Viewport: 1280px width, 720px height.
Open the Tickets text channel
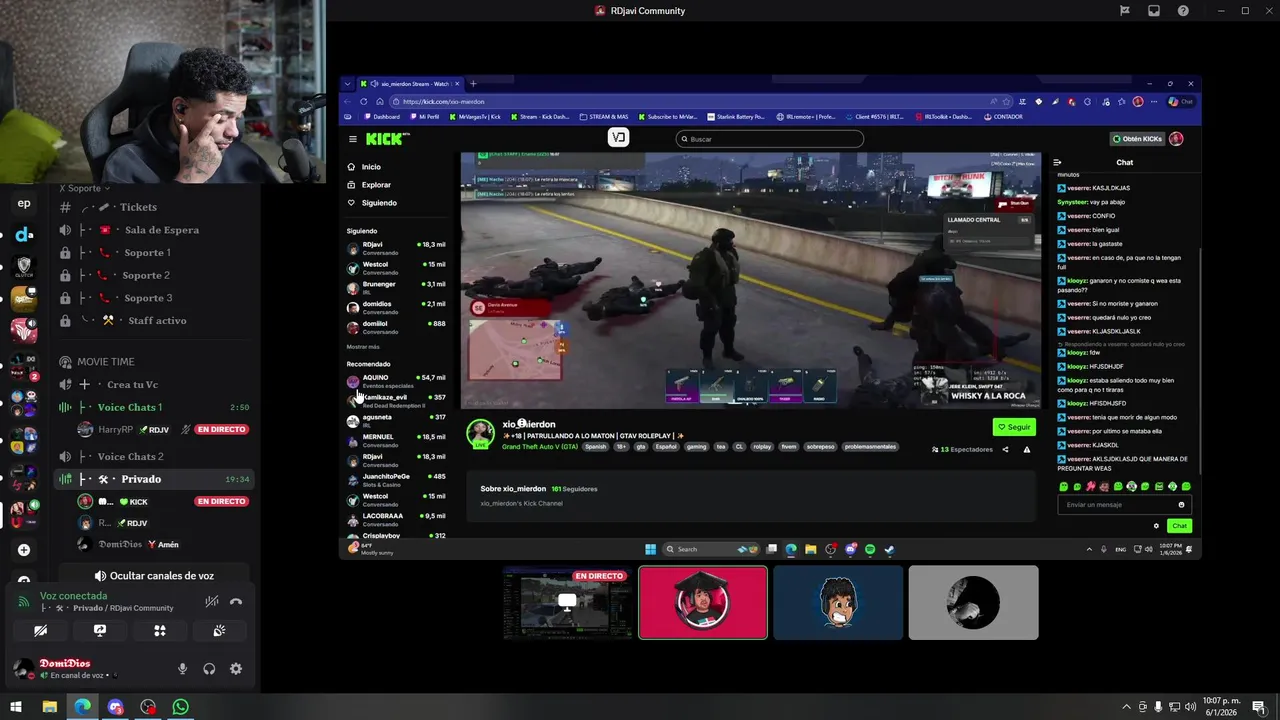[x=153, y=207]
